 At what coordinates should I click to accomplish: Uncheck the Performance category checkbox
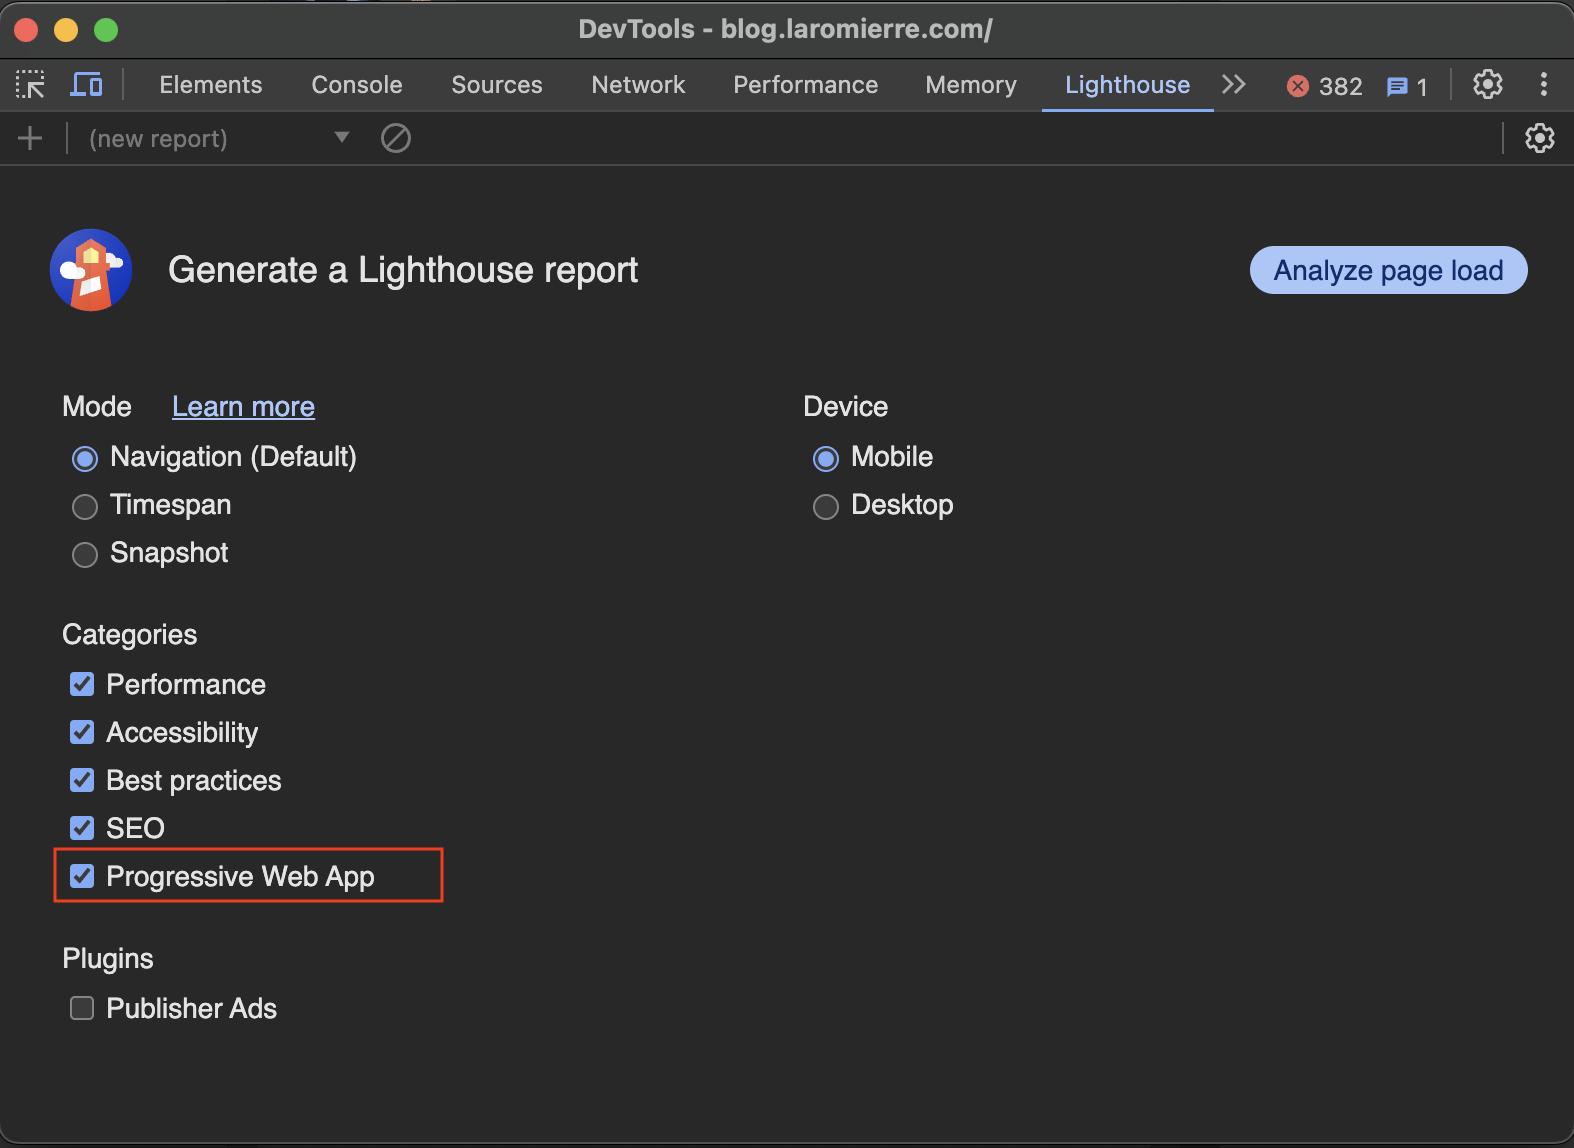coord(82,684)
